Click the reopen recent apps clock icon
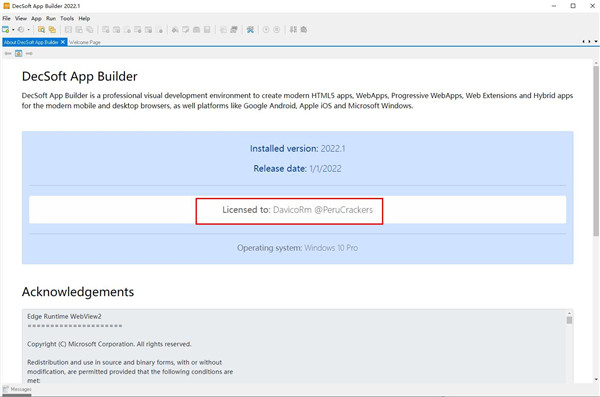This screenshot has height=397, width=600. point(21,29)
